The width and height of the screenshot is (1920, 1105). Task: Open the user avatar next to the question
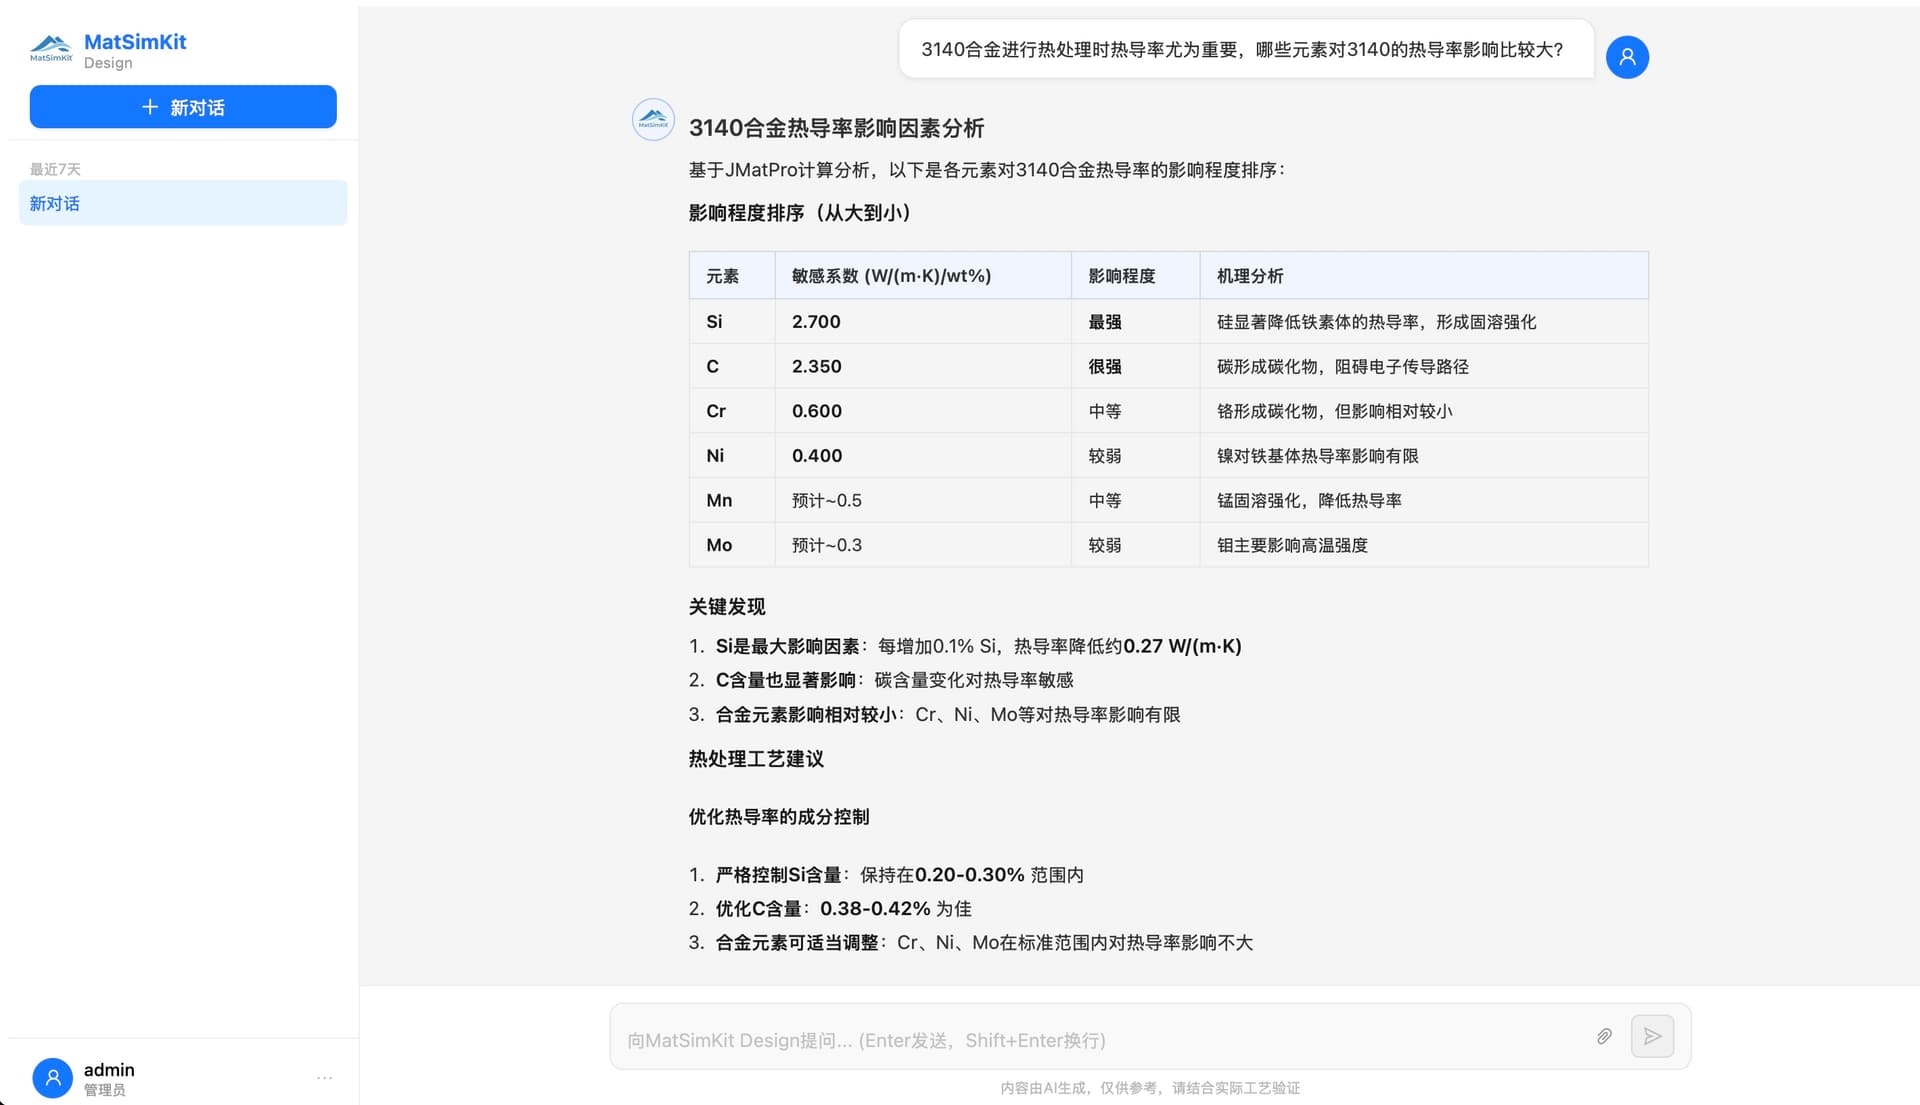1626,57
